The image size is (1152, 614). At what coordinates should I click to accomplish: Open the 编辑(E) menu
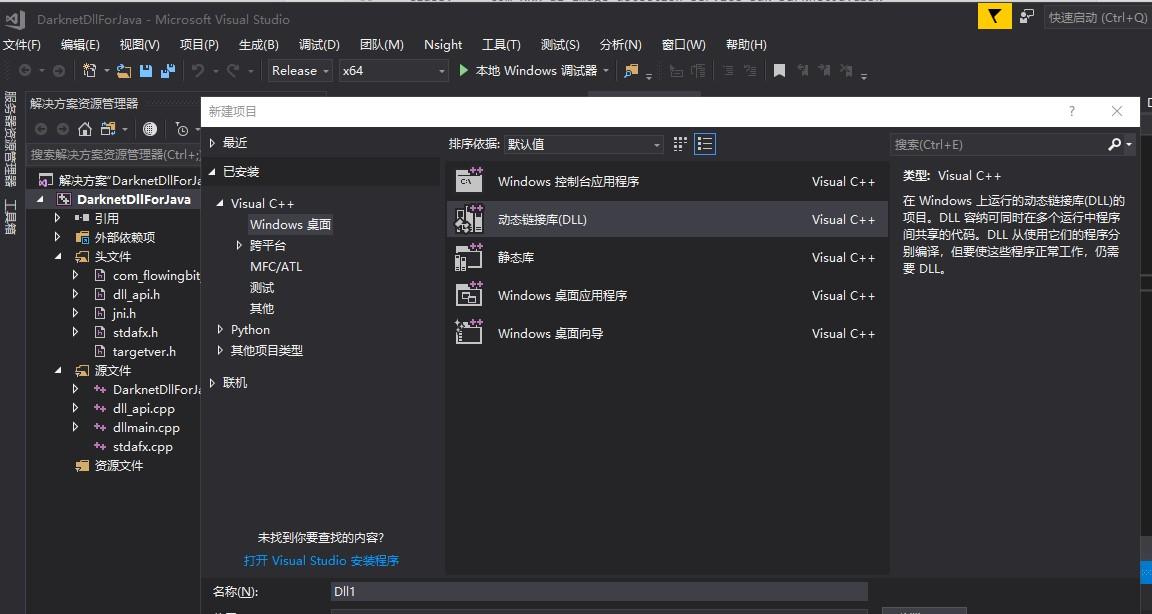pos(80,45)
